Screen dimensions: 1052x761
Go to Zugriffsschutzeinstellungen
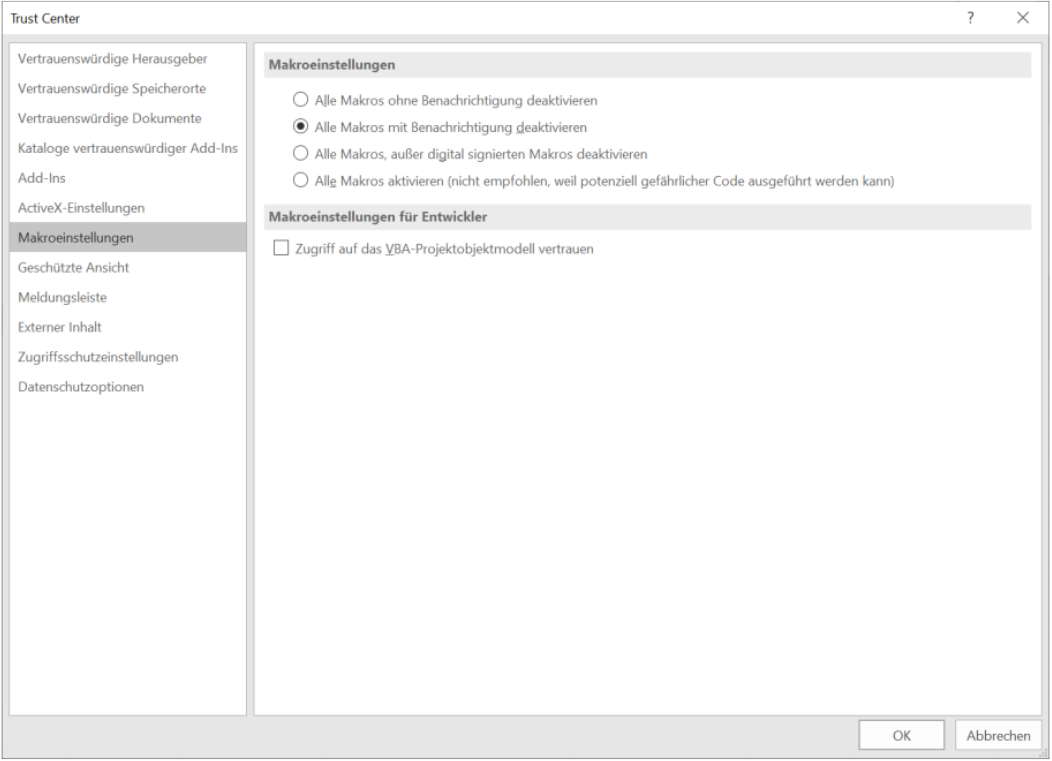[98, 357]
